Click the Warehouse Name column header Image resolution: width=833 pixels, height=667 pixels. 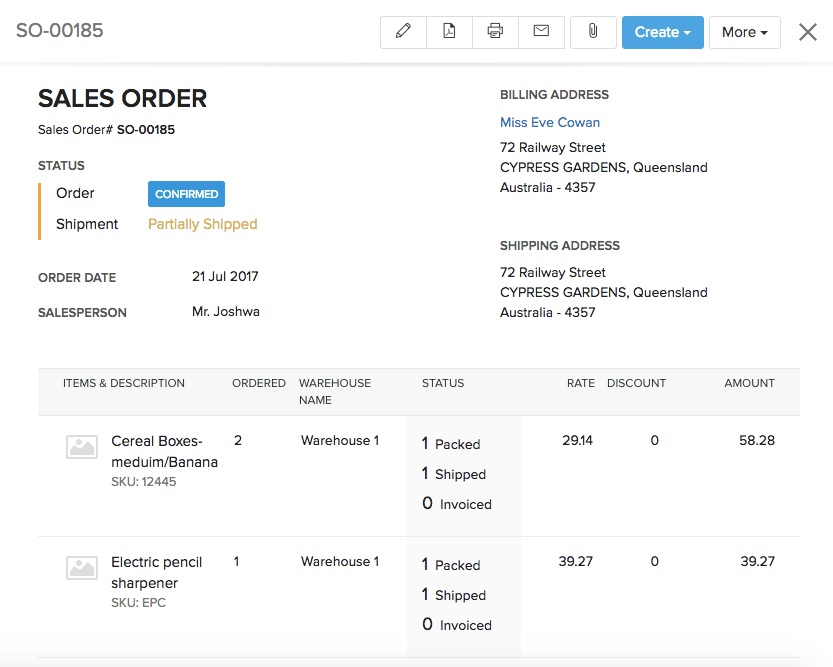[334, 391]
